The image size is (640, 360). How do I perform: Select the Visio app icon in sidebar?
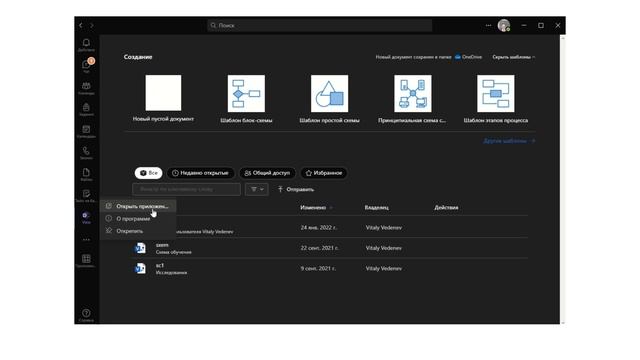click(86, 217)
